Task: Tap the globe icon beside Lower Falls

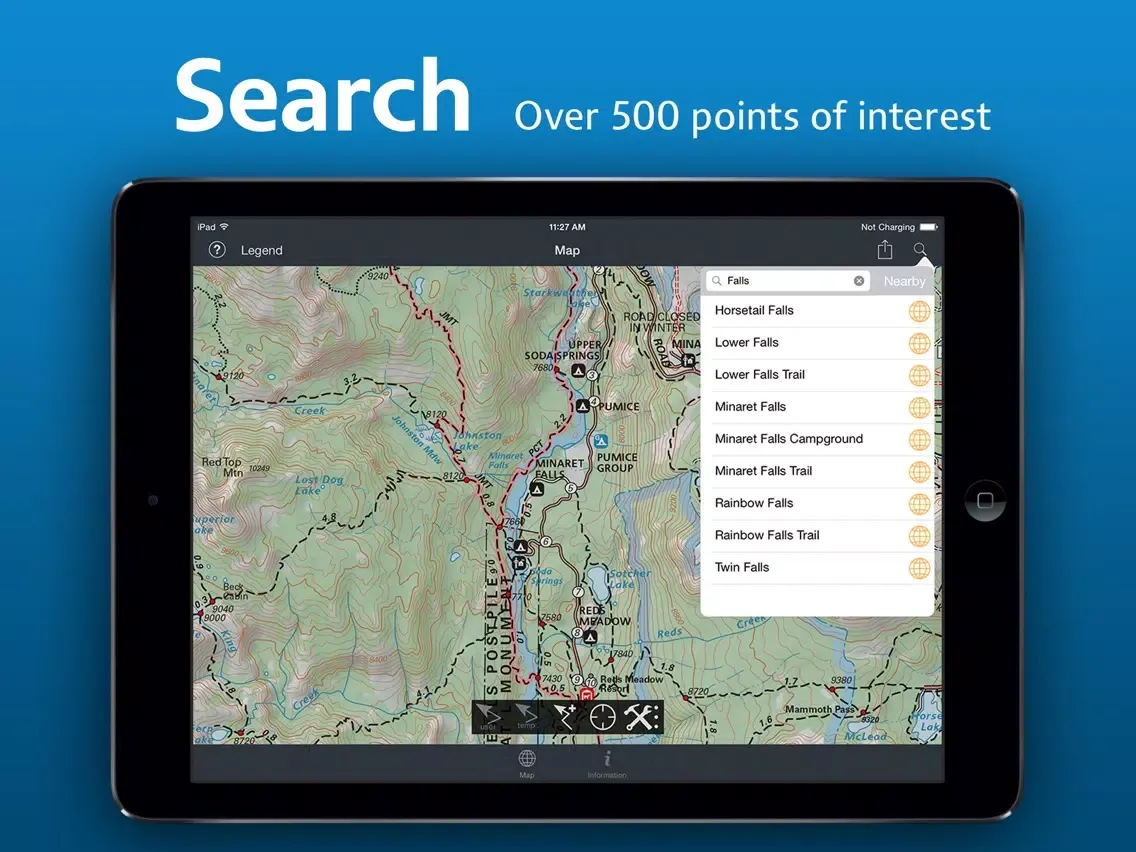Action: pos(919,343)
